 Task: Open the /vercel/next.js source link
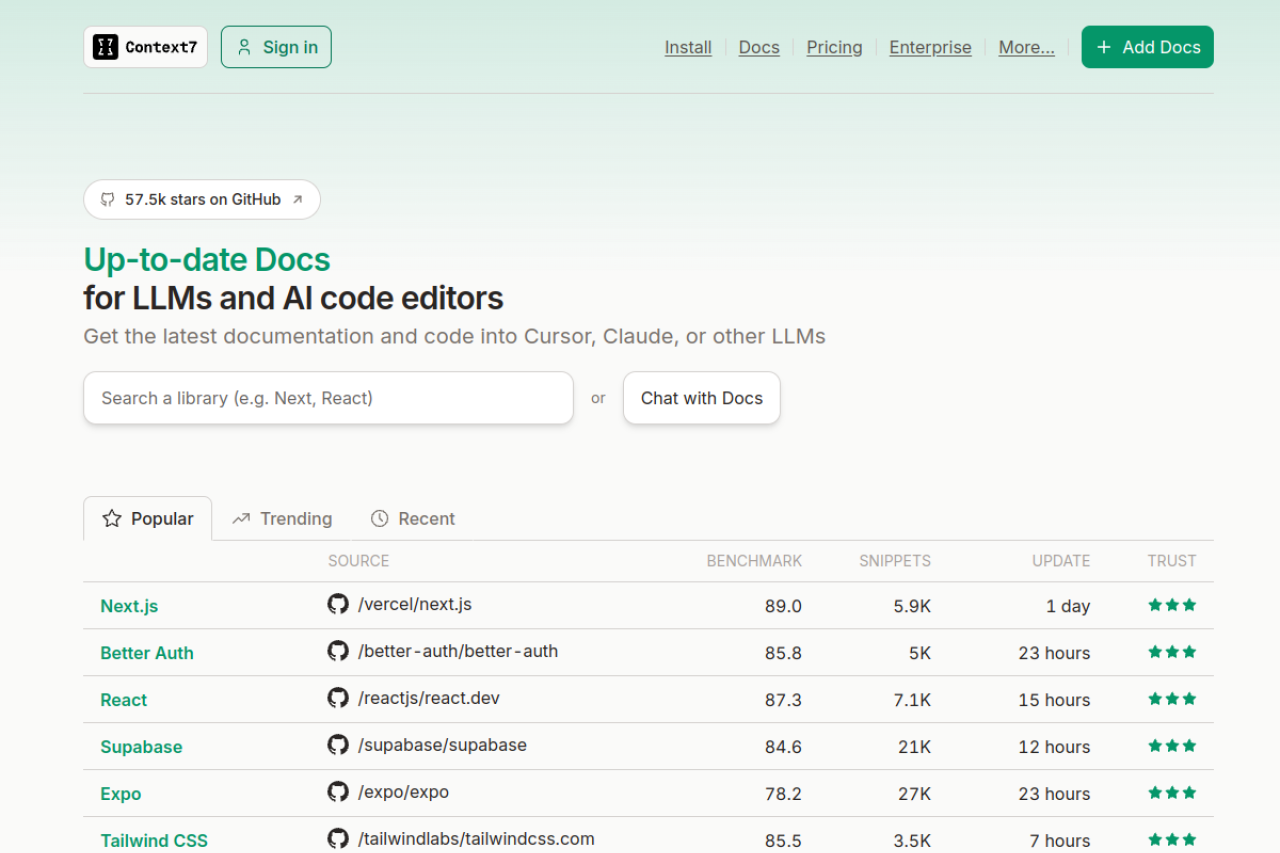tap(414, 604)
